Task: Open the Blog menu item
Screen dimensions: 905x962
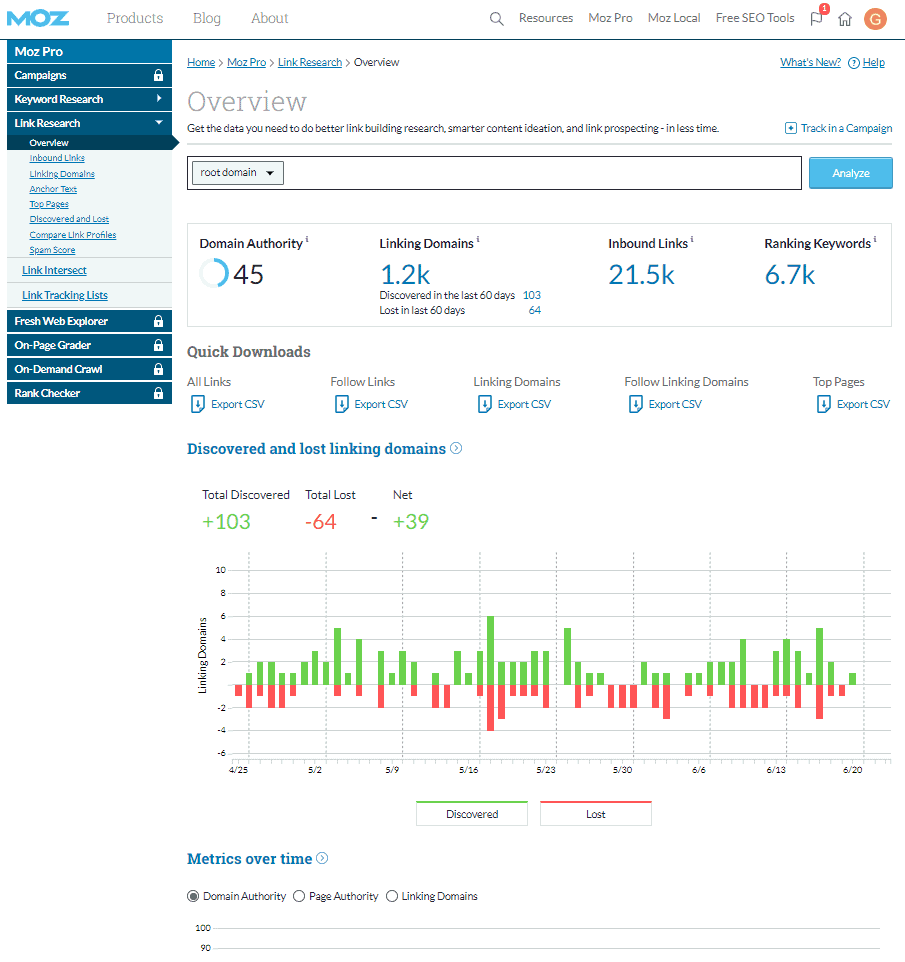Action: tap(207, 18)
